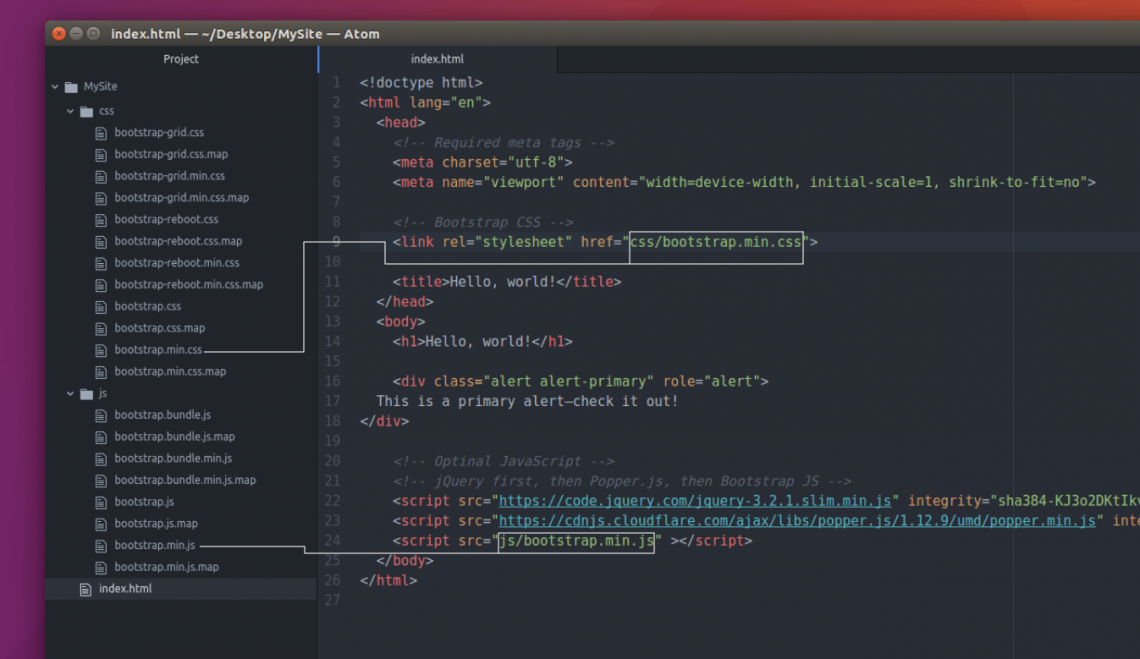
Task: Click line number 9 in the gutter
Action: [336, 241]
